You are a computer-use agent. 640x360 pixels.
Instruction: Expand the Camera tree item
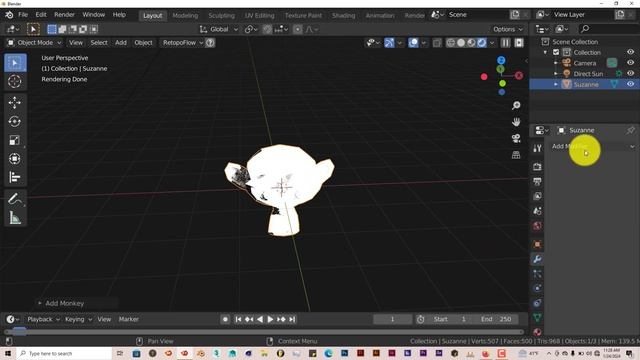(x=556, y=63)
